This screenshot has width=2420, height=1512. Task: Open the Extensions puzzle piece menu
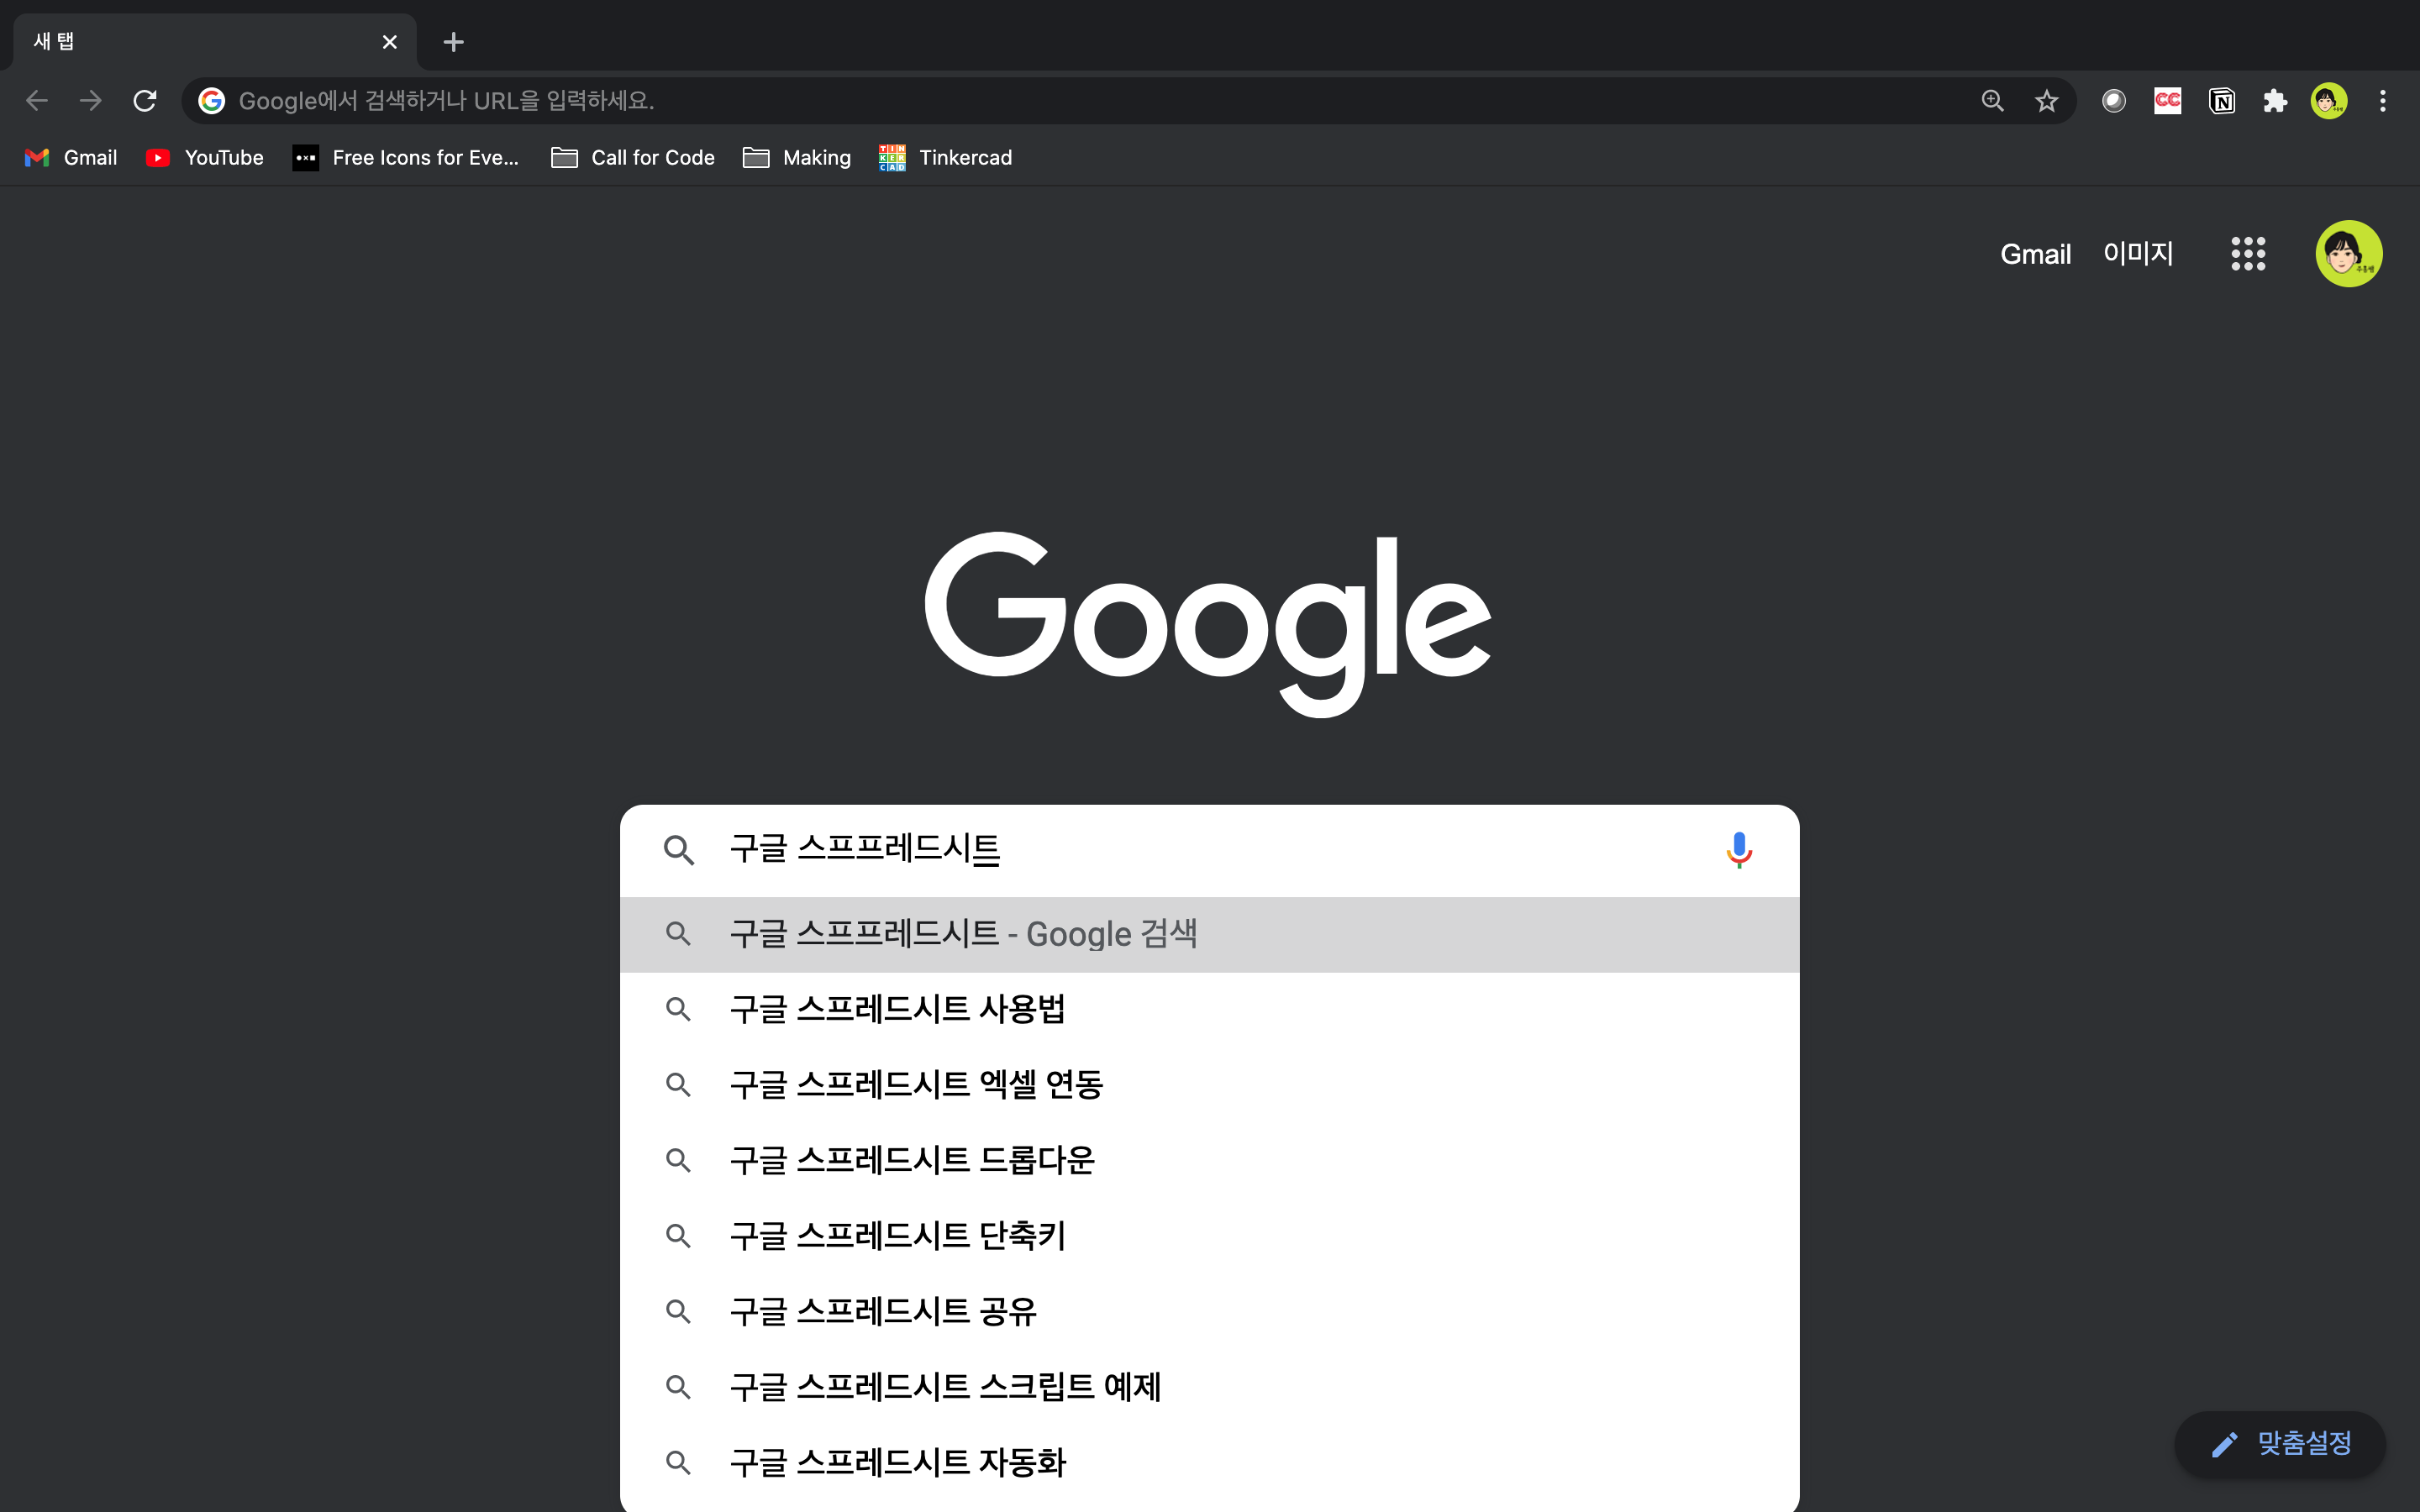tap(2275, 101)
